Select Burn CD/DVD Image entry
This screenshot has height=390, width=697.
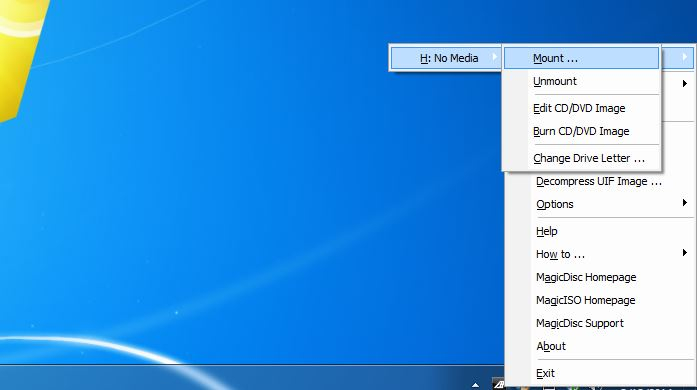[581, 131]
